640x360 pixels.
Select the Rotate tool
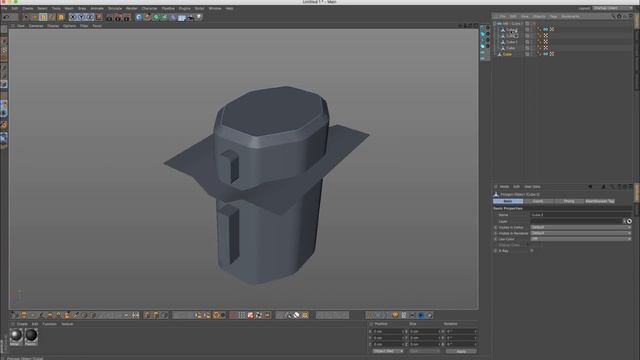52,17
